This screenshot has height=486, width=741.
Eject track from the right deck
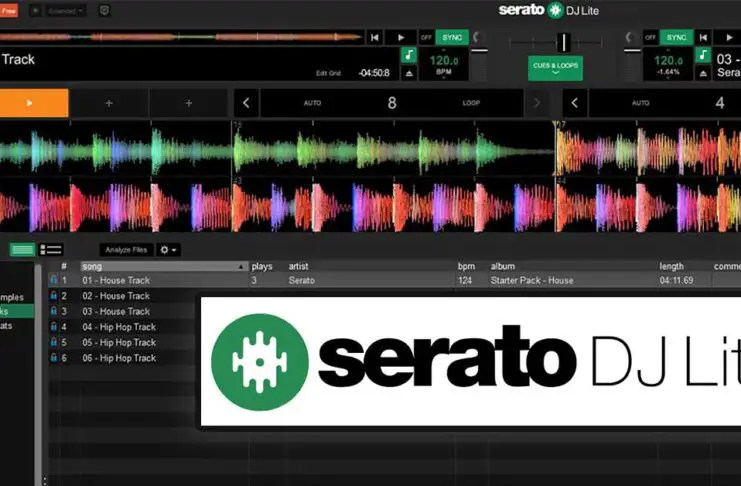pos(703,73)
